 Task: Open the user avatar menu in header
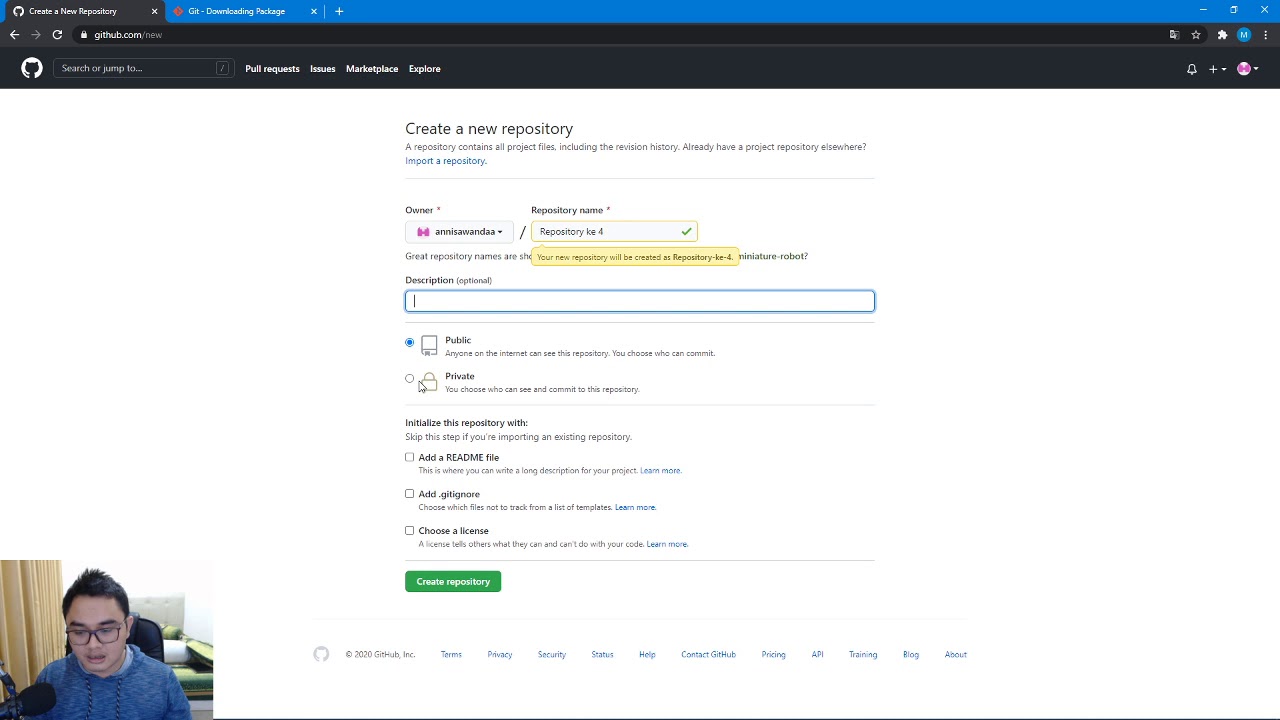coord(1247,69)
